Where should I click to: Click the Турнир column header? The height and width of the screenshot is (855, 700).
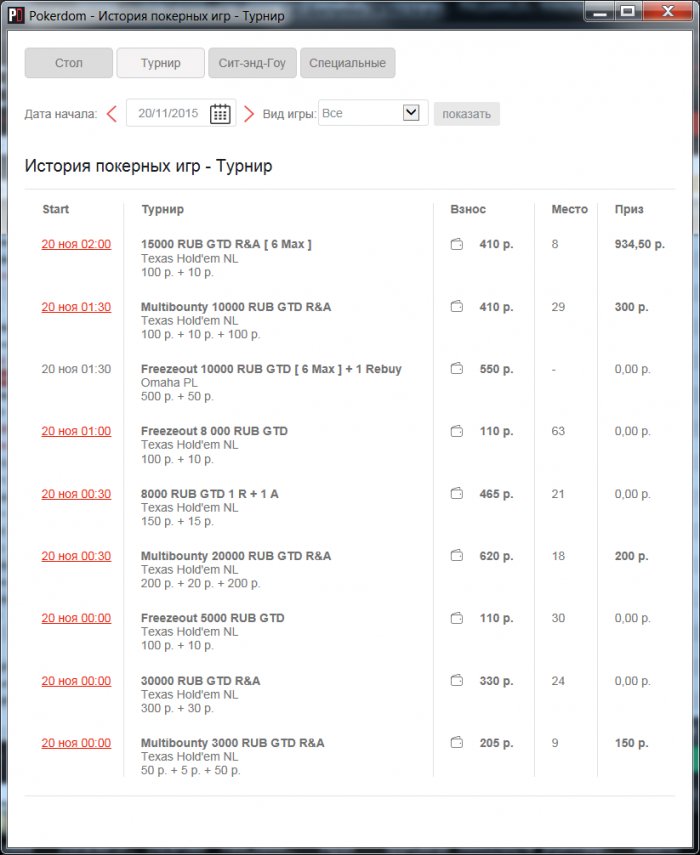tap(162, 209)
